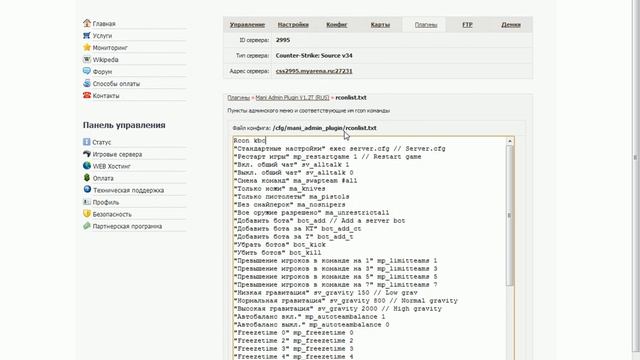Click the shield icon beside Безопасность
The image size is (640, 360).
coord(87,213)
